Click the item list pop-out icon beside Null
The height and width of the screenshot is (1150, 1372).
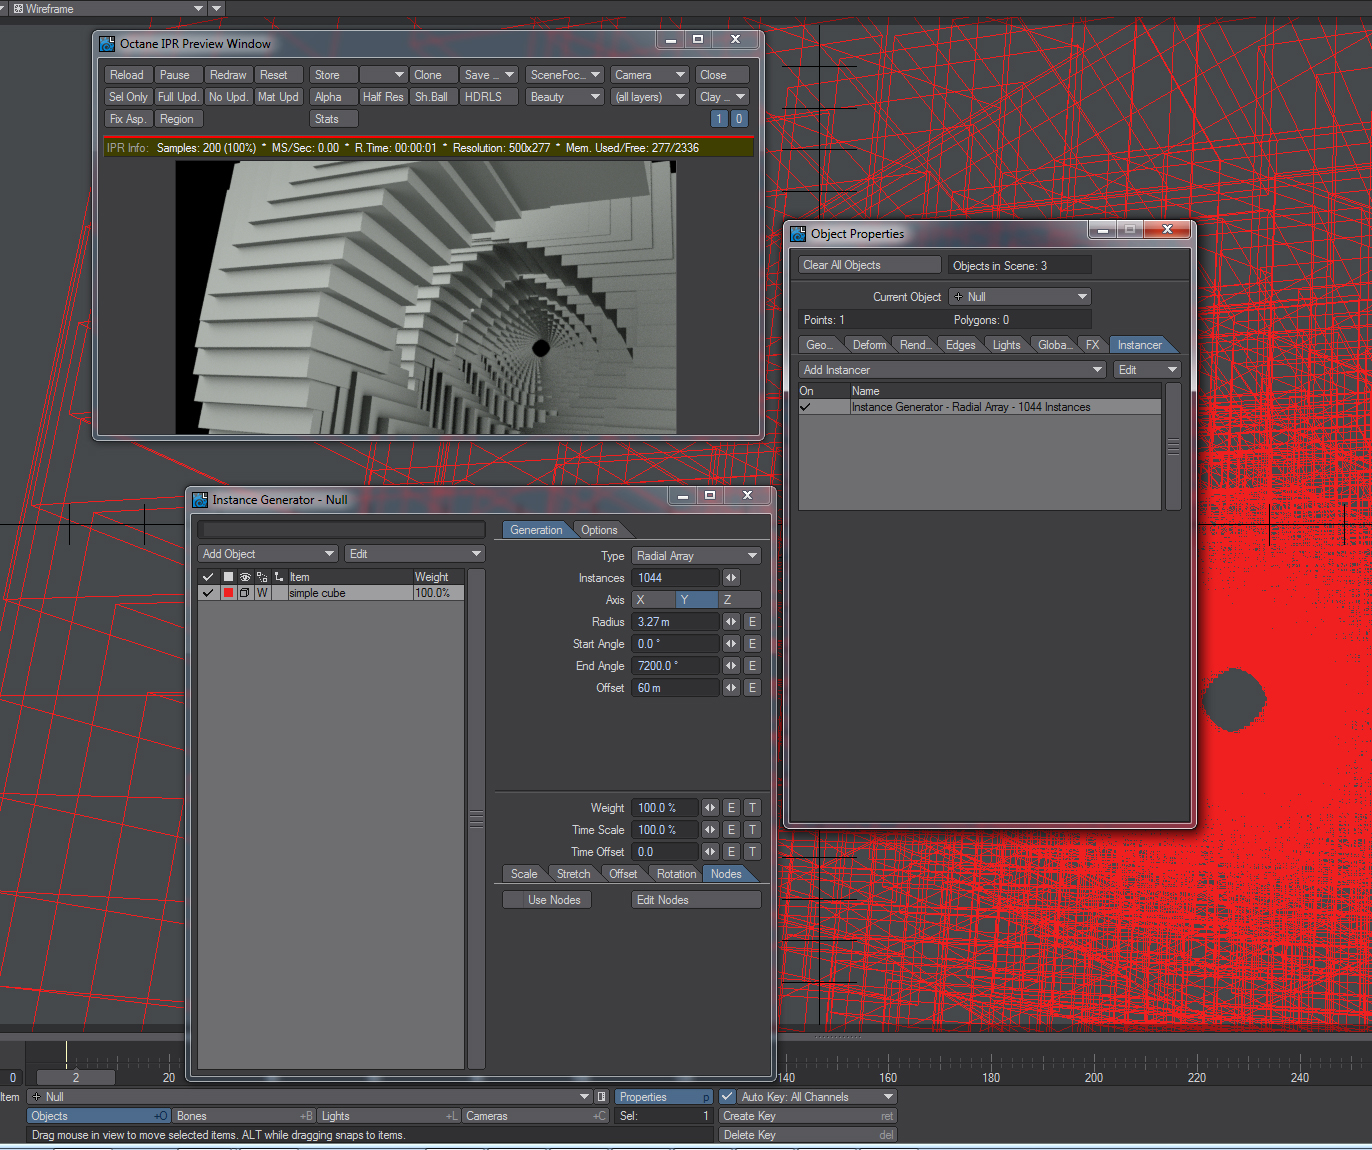coord(602,1097)
